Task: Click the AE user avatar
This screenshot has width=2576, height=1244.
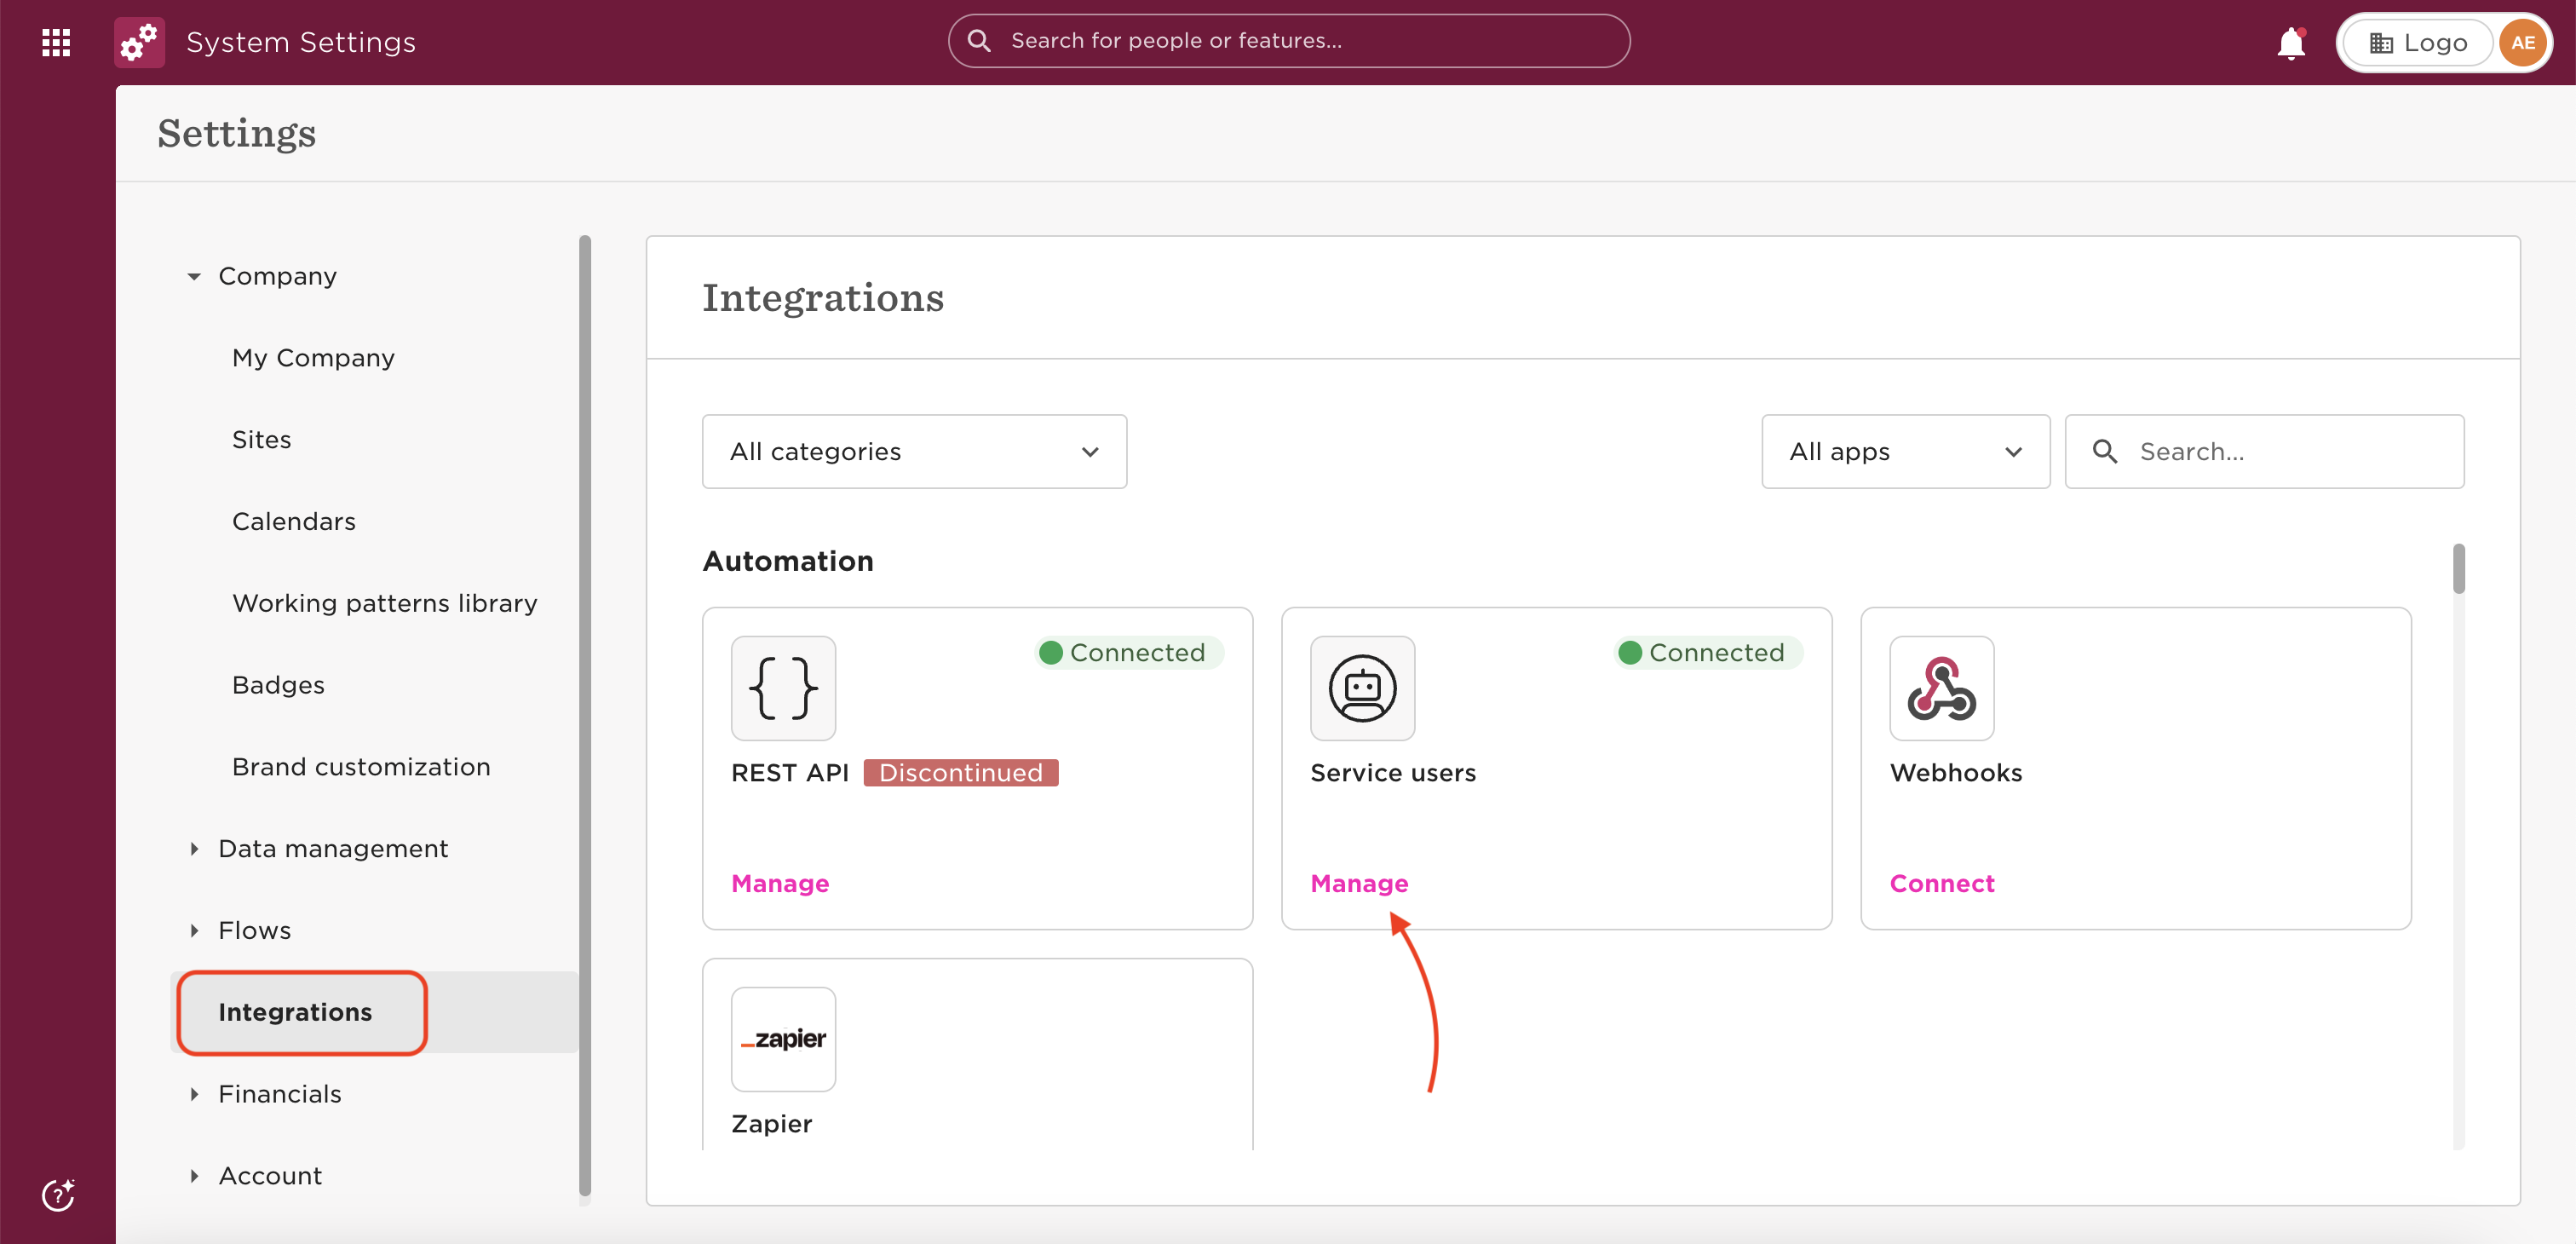Action: point(2522,42)
